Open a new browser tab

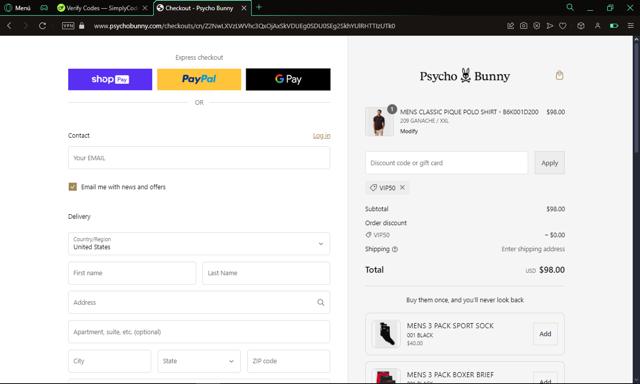tap(259, 7)
